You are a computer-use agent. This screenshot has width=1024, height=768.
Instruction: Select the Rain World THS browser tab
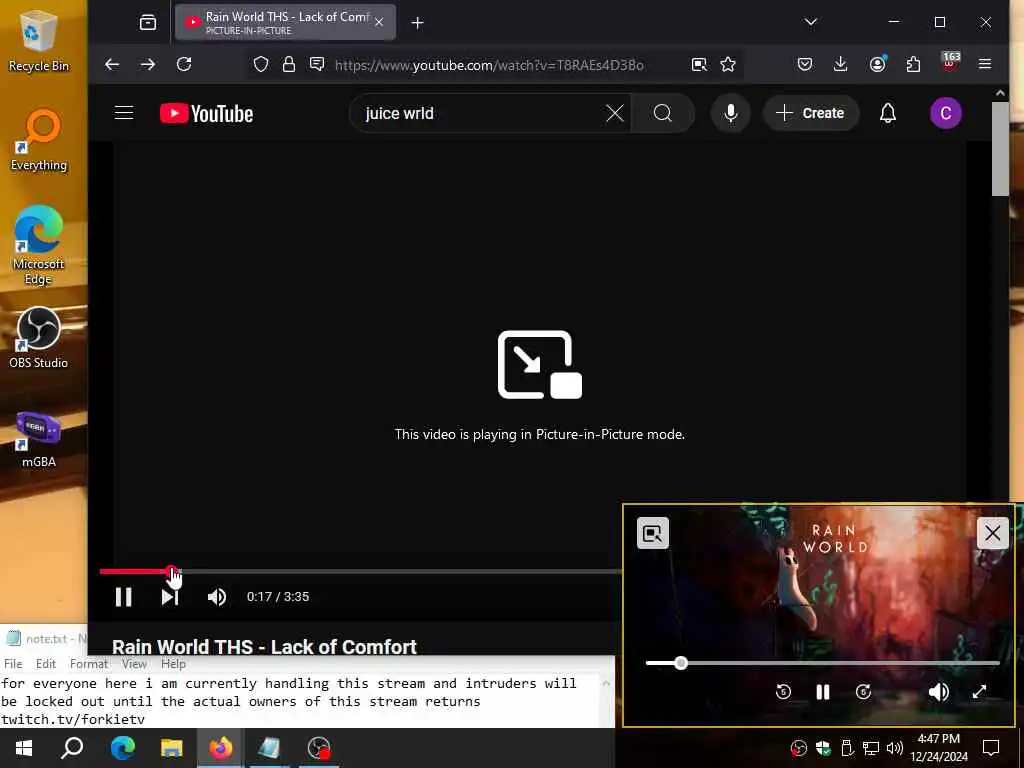point(285,23)
